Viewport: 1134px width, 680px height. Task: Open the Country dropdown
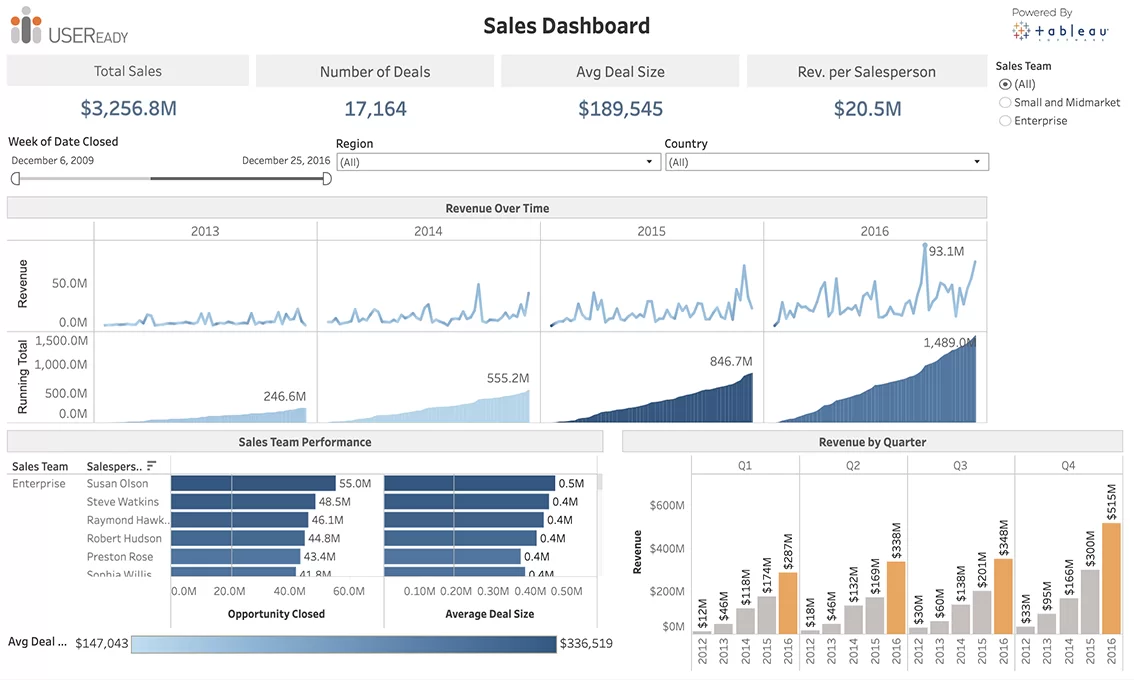point(827,162)
